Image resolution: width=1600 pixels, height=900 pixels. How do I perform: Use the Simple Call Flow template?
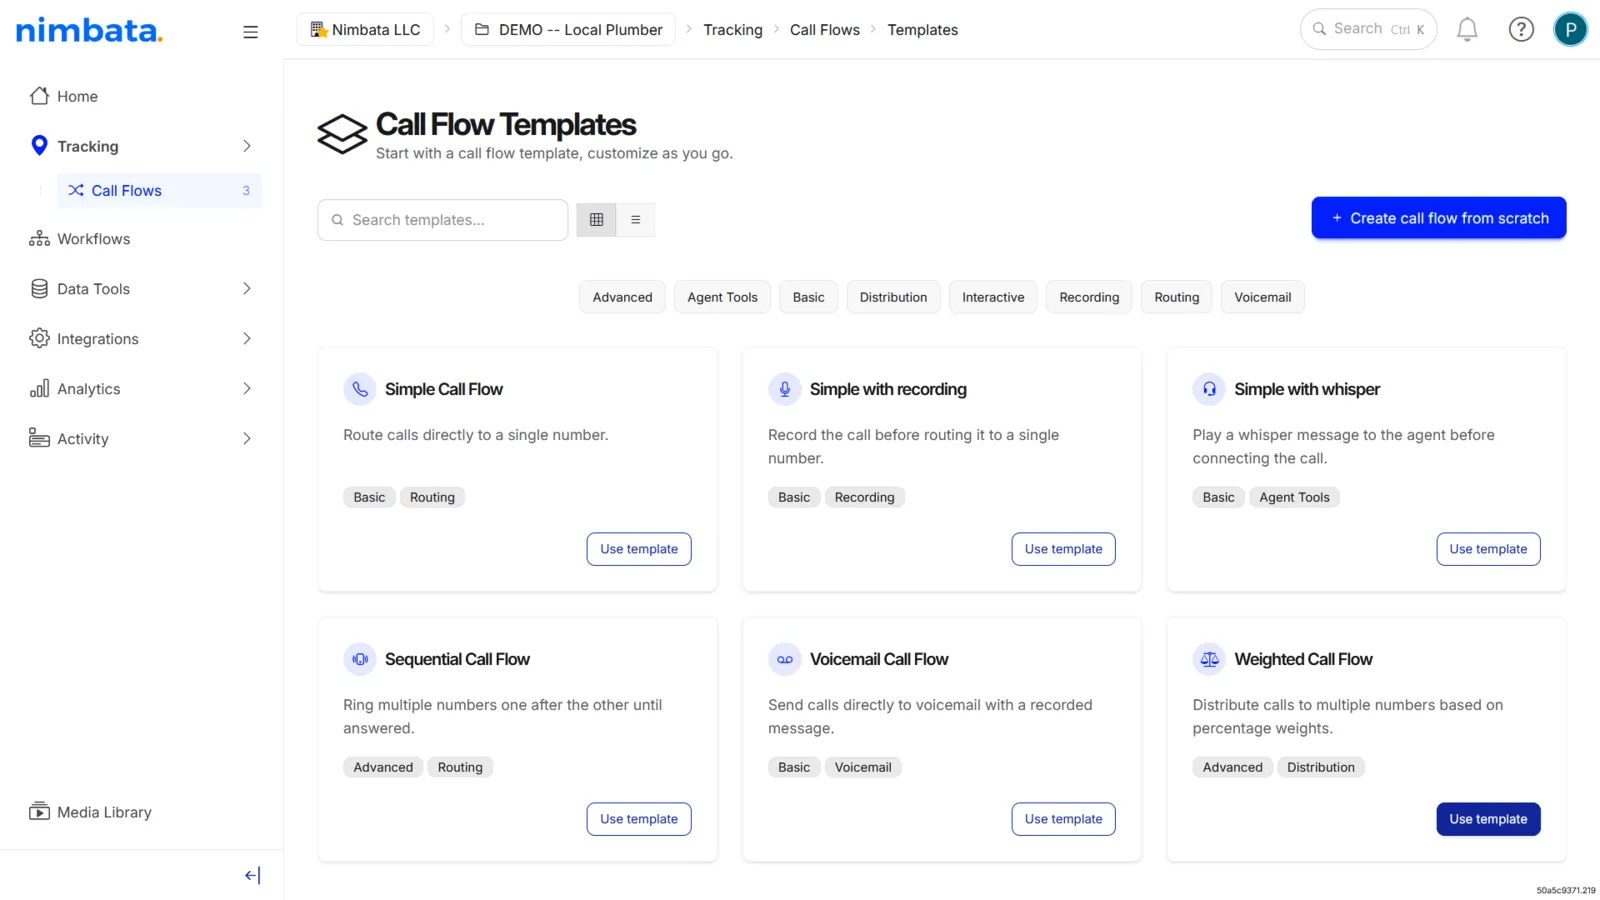click(639, 549)
